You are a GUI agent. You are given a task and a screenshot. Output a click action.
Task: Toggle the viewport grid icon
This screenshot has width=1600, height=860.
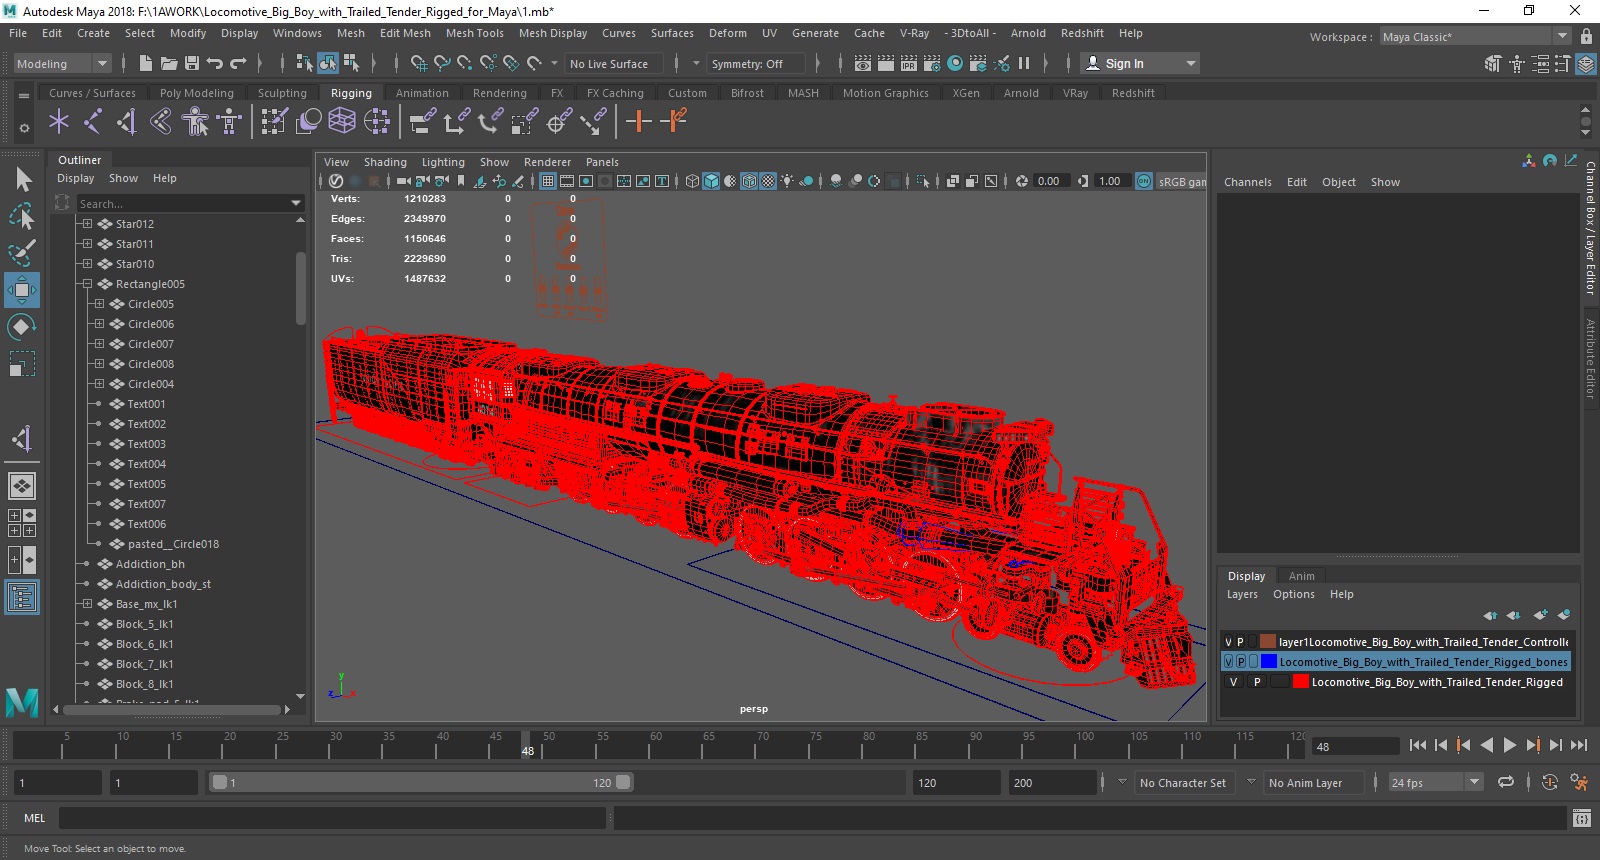[548, 181]
